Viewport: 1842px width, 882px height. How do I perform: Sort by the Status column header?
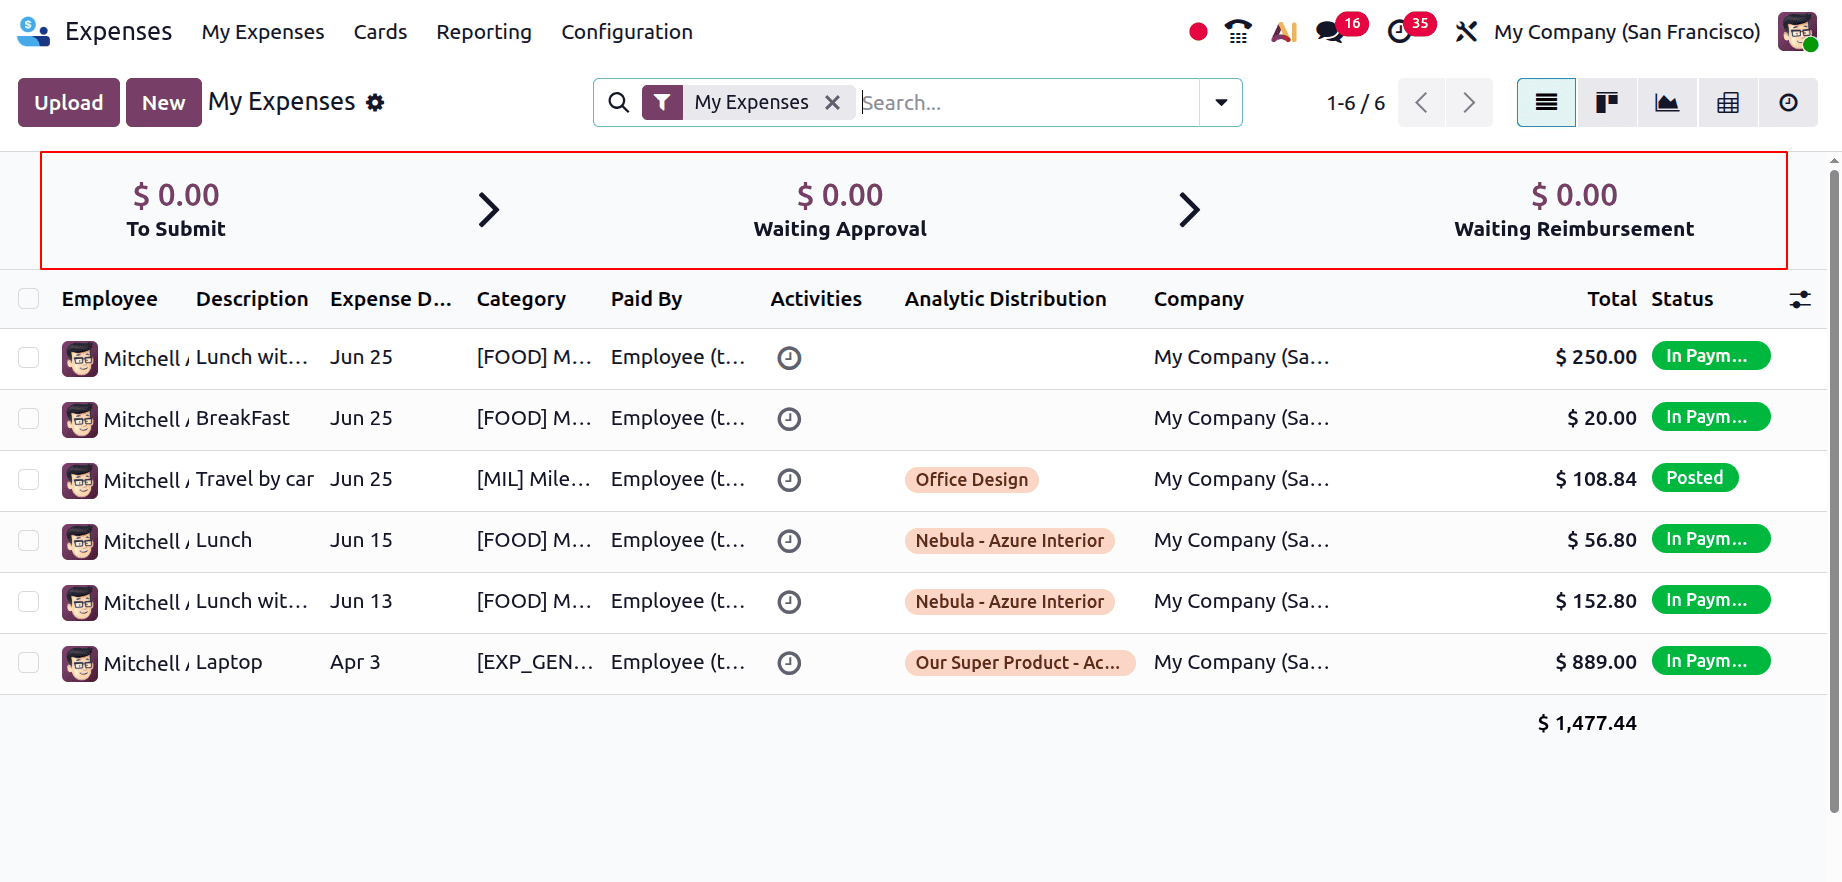click(1682, 299)
